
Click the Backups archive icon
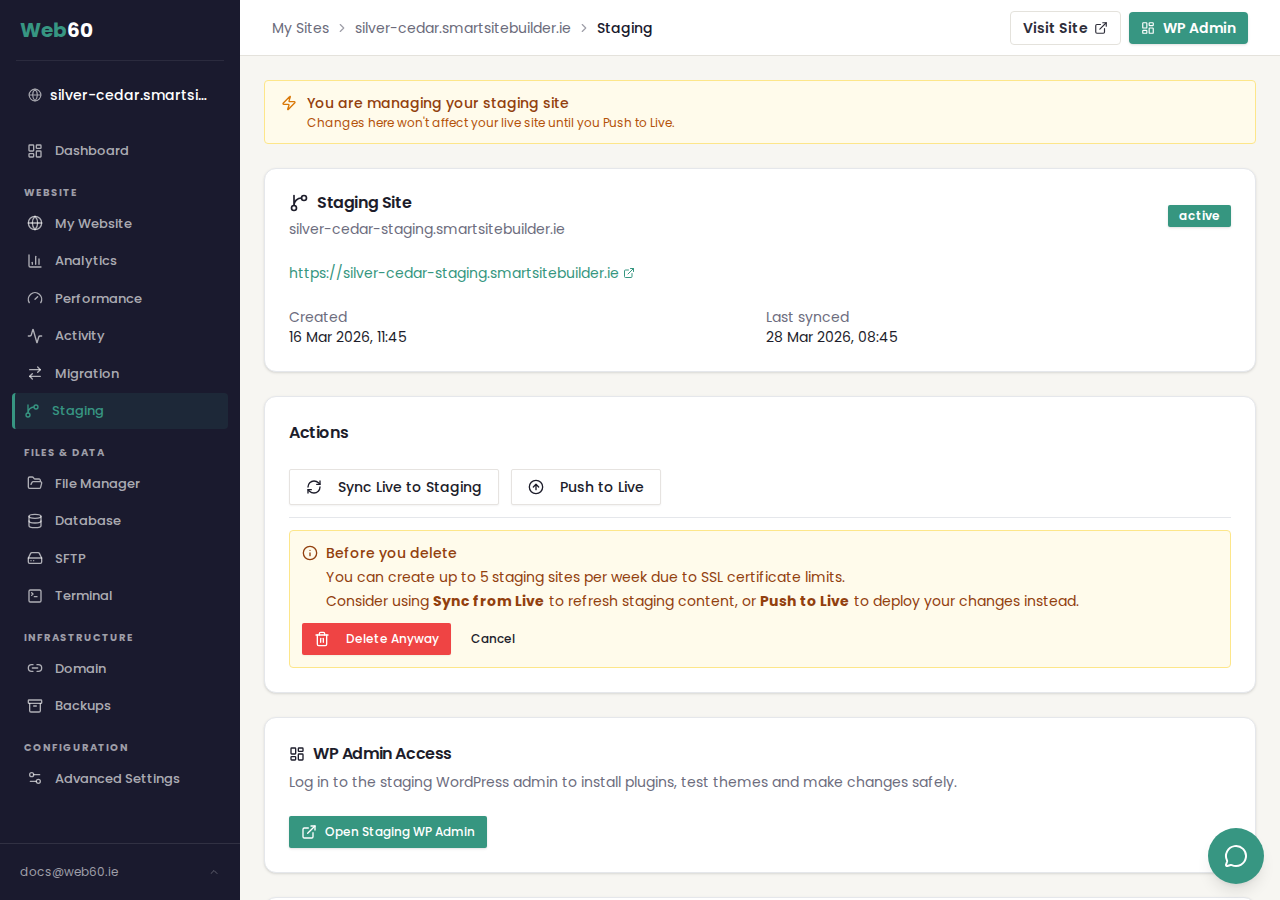tap(34, 705)
